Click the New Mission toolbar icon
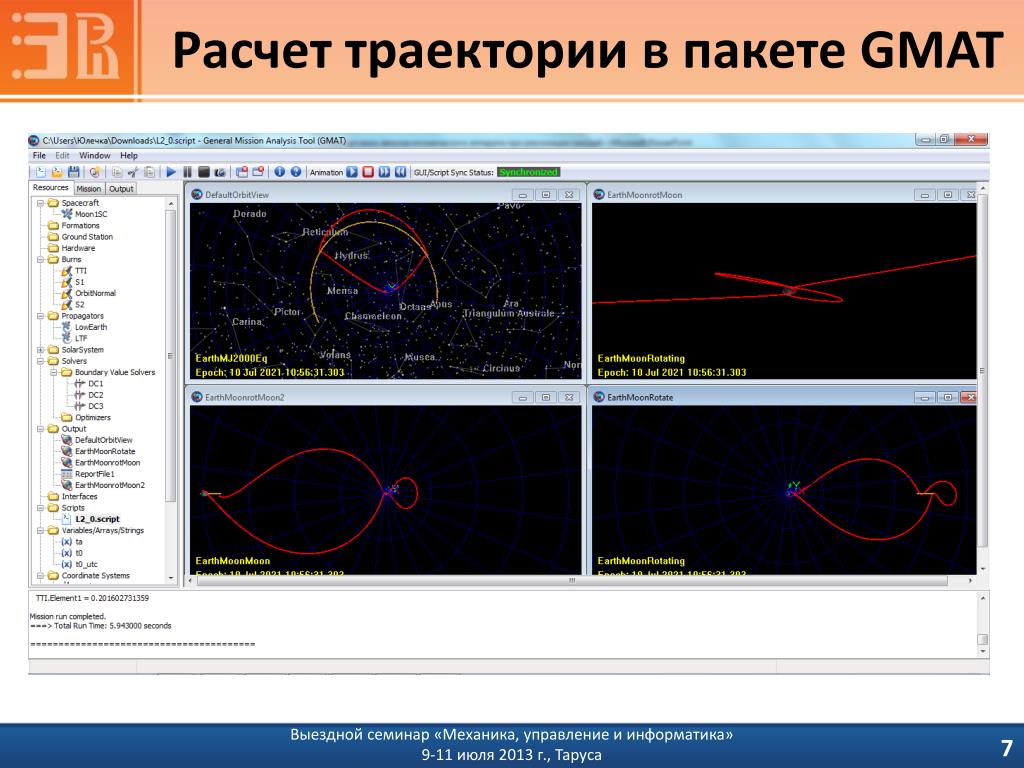 point(95,172)
